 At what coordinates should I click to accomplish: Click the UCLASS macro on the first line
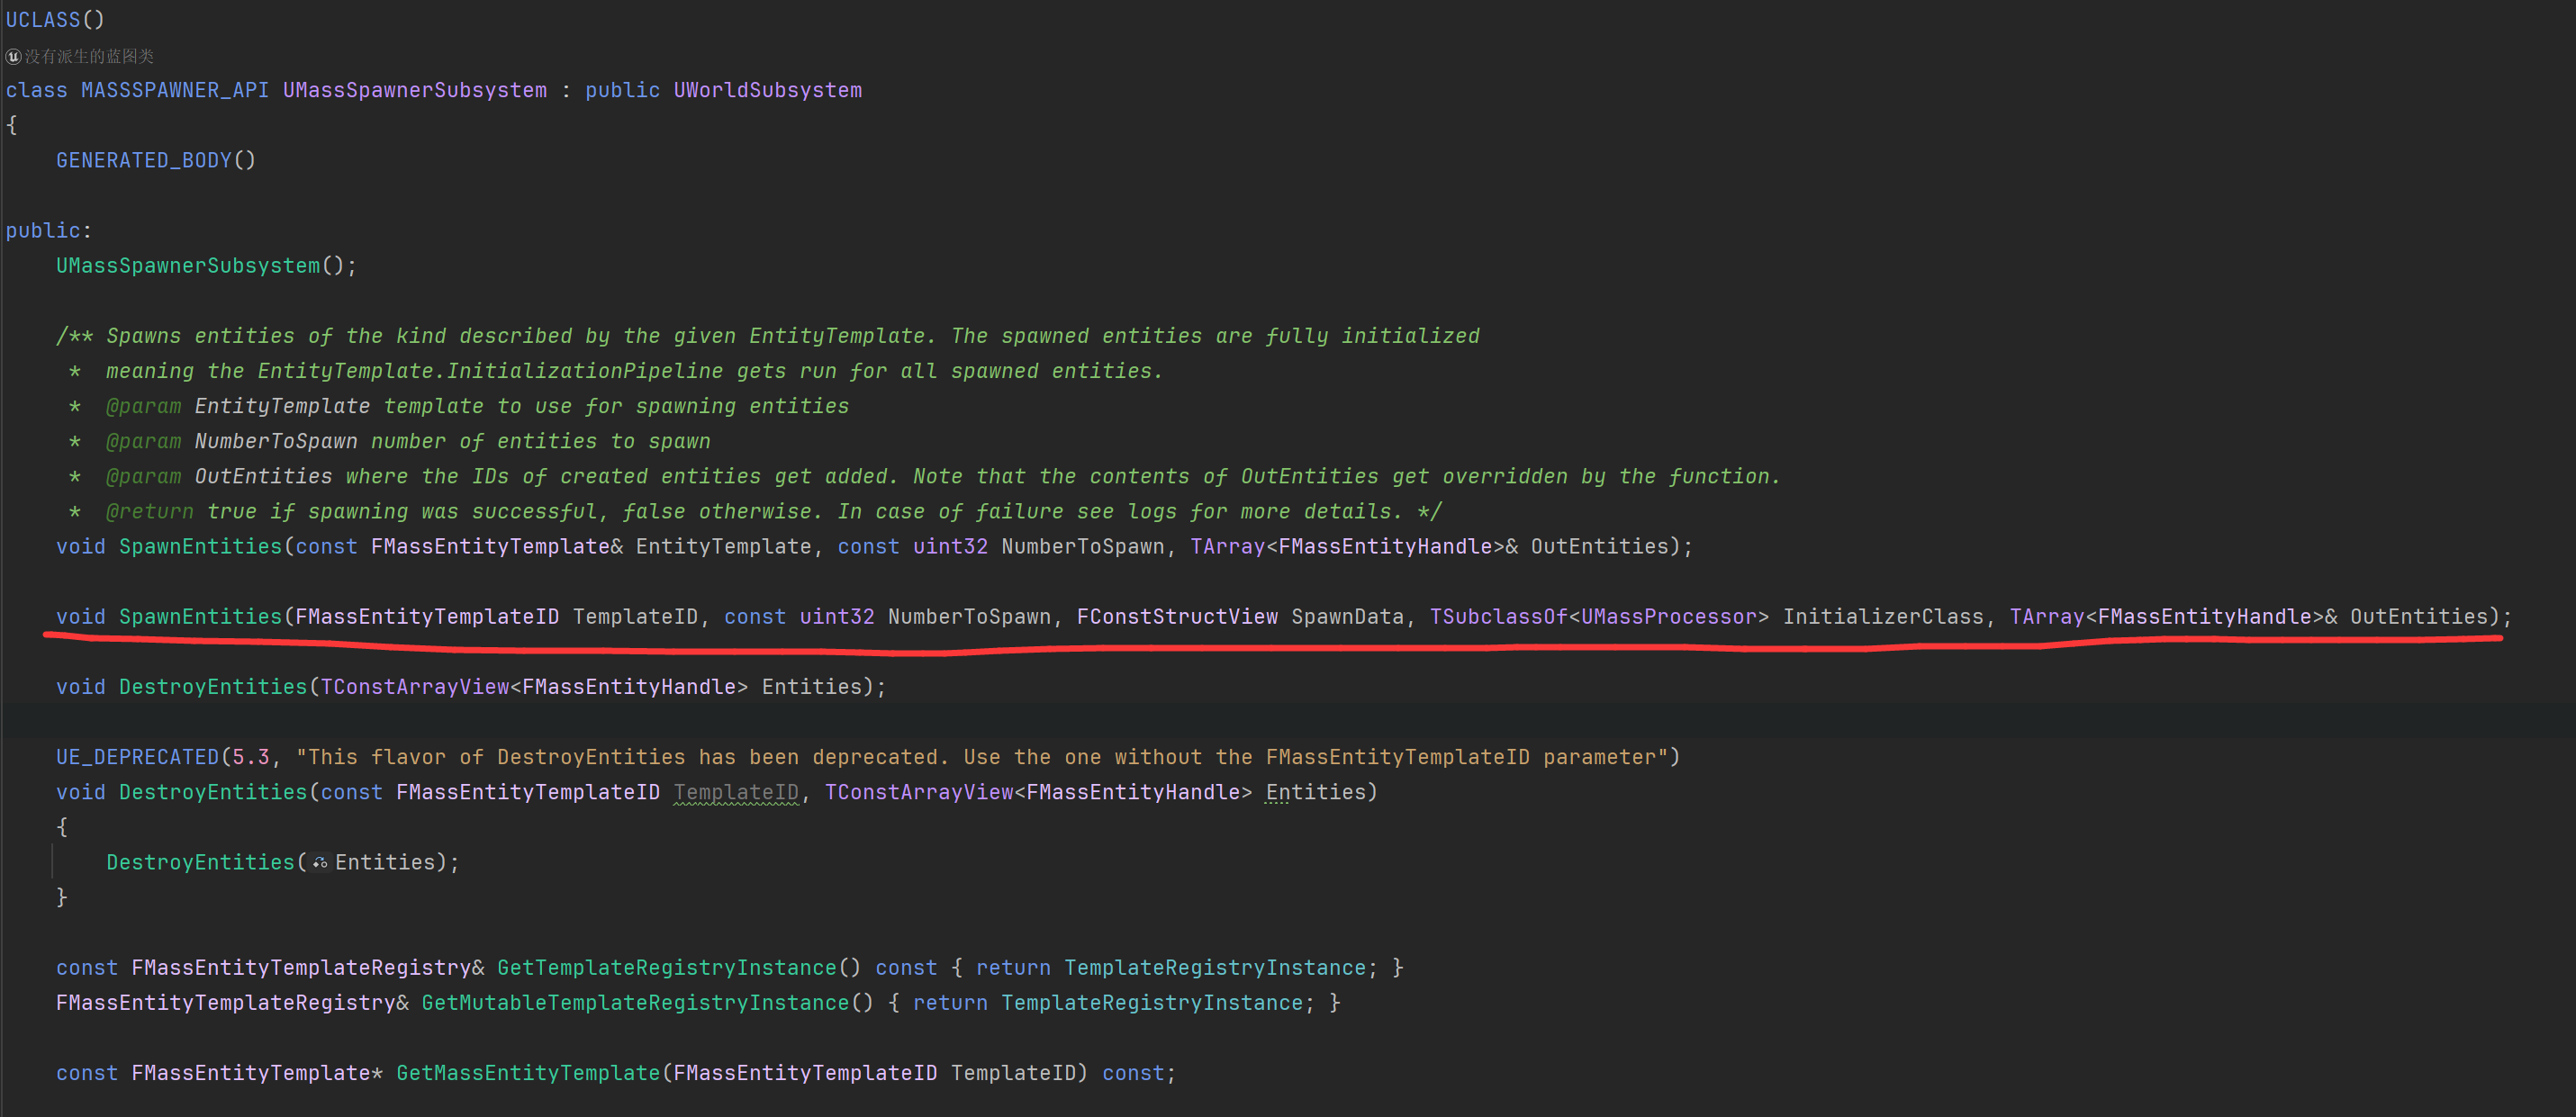[43, 19]
